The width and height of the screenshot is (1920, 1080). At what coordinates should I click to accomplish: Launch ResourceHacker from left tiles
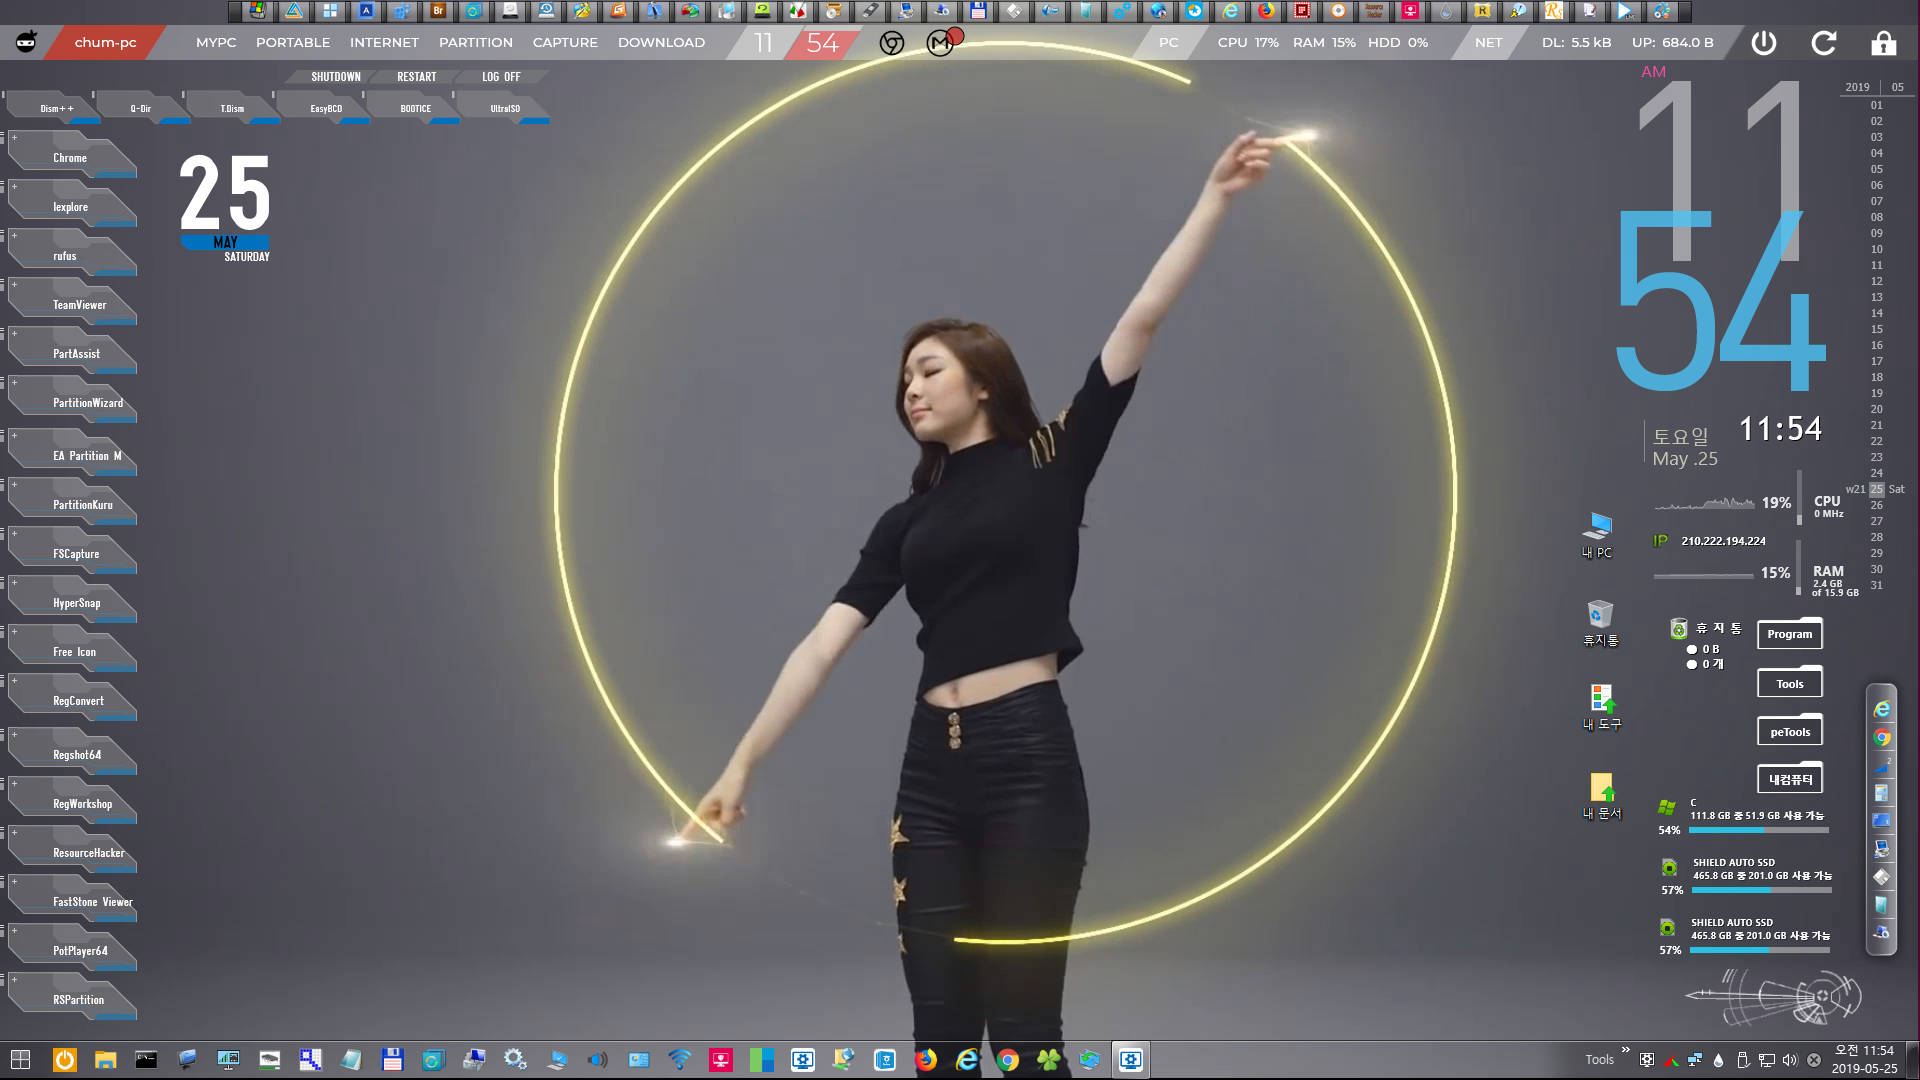[x=72, y=849]
